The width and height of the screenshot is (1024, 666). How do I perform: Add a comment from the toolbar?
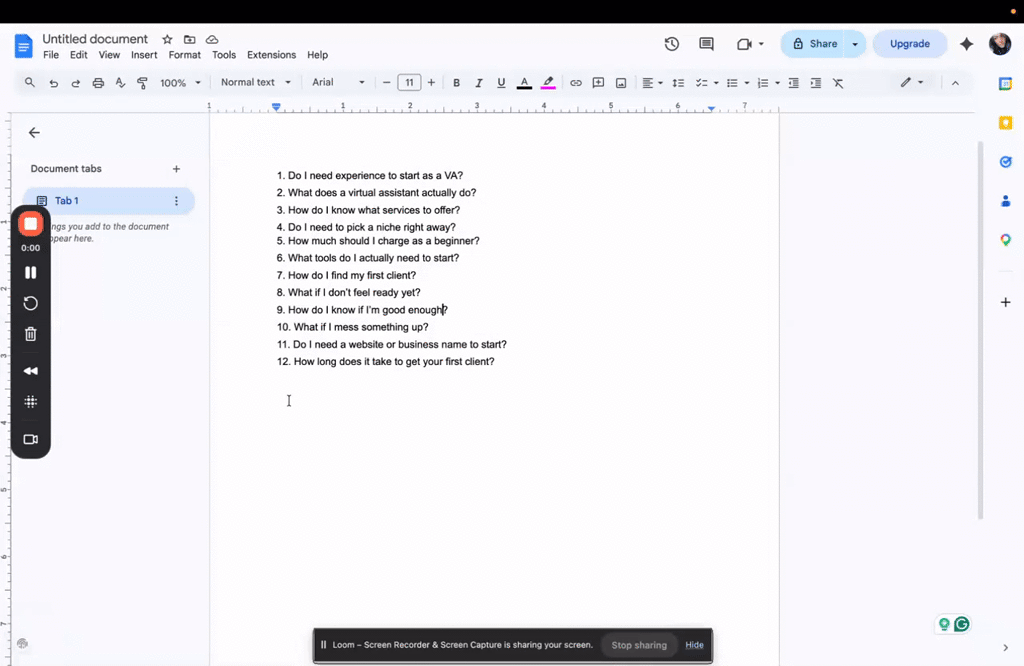(598, 83)
